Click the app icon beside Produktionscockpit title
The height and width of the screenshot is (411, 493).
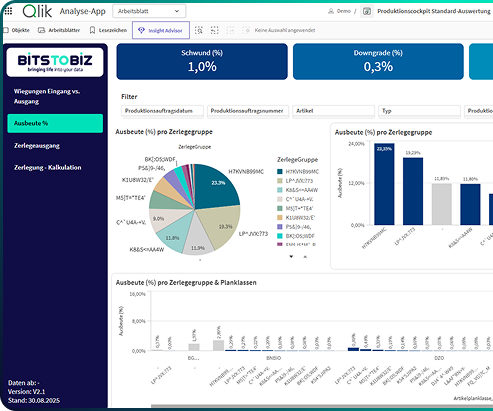pos(367,11)
